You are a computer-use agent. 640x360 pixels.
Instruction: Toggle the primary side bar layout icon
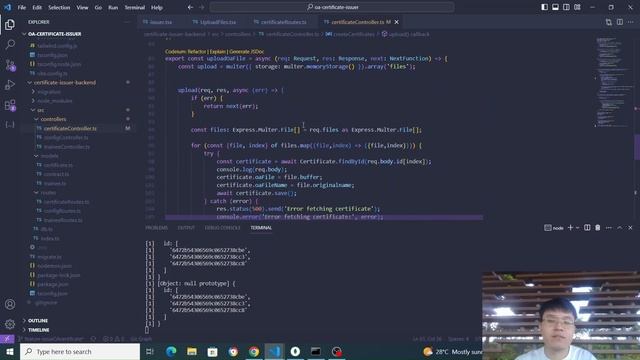pos(544,7)
